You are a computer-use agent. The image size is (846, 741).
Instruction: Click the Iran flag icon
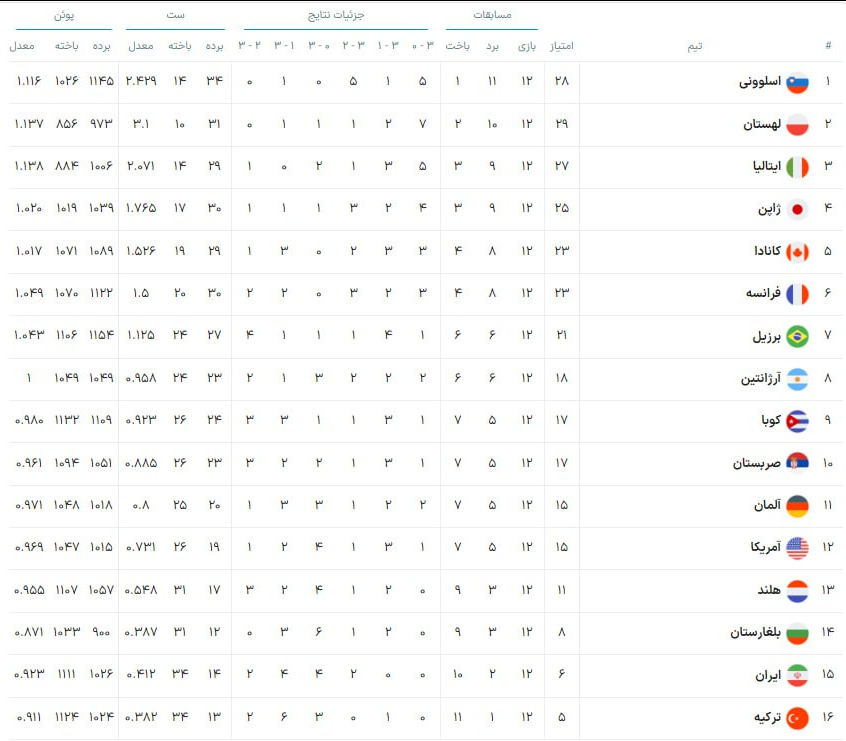pos(797,675)
